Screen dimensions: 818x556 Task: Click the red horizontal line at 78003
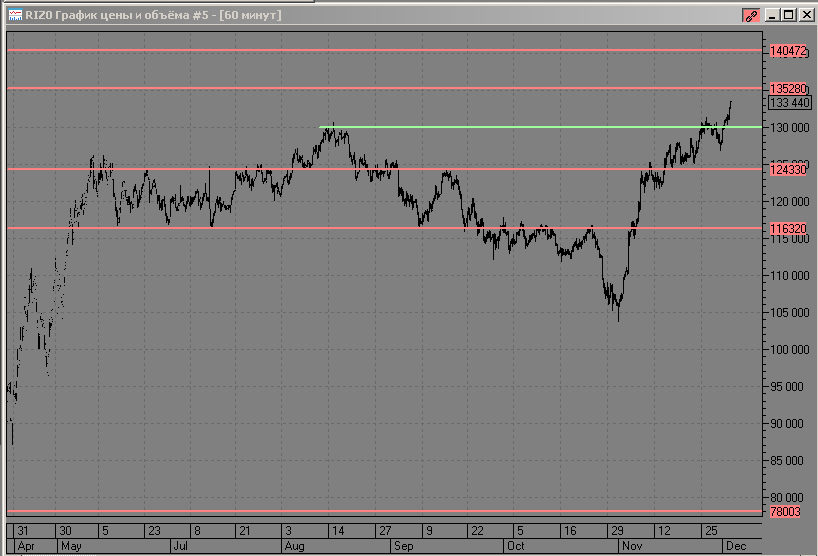tap(384, 511)
